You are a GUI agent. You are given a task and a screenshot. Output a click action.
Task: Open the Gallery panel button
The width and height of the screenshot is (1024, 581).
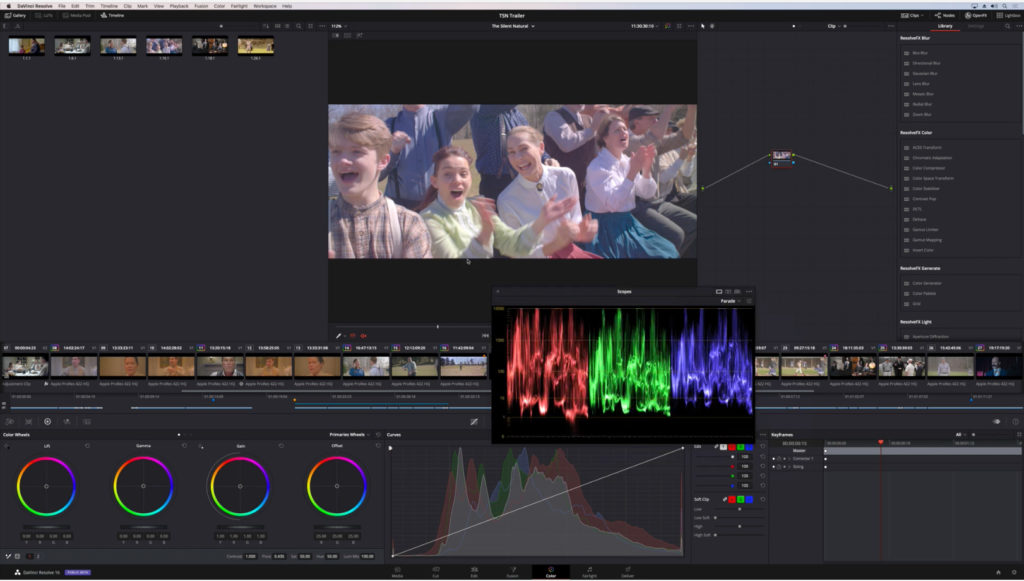point(16,15)
